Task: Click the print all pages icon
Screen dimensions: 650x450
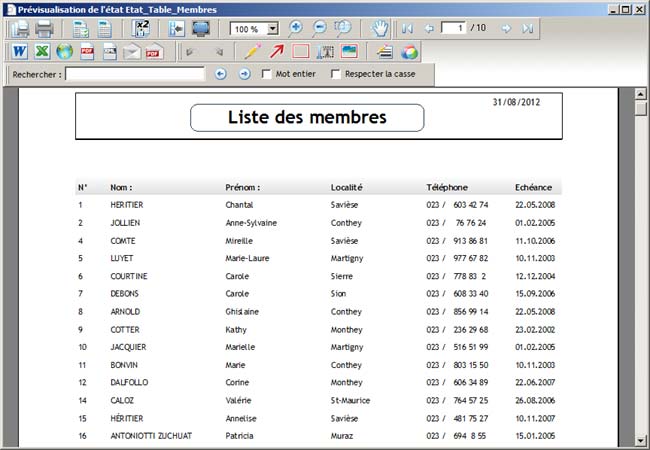Action: coord(20,29)
